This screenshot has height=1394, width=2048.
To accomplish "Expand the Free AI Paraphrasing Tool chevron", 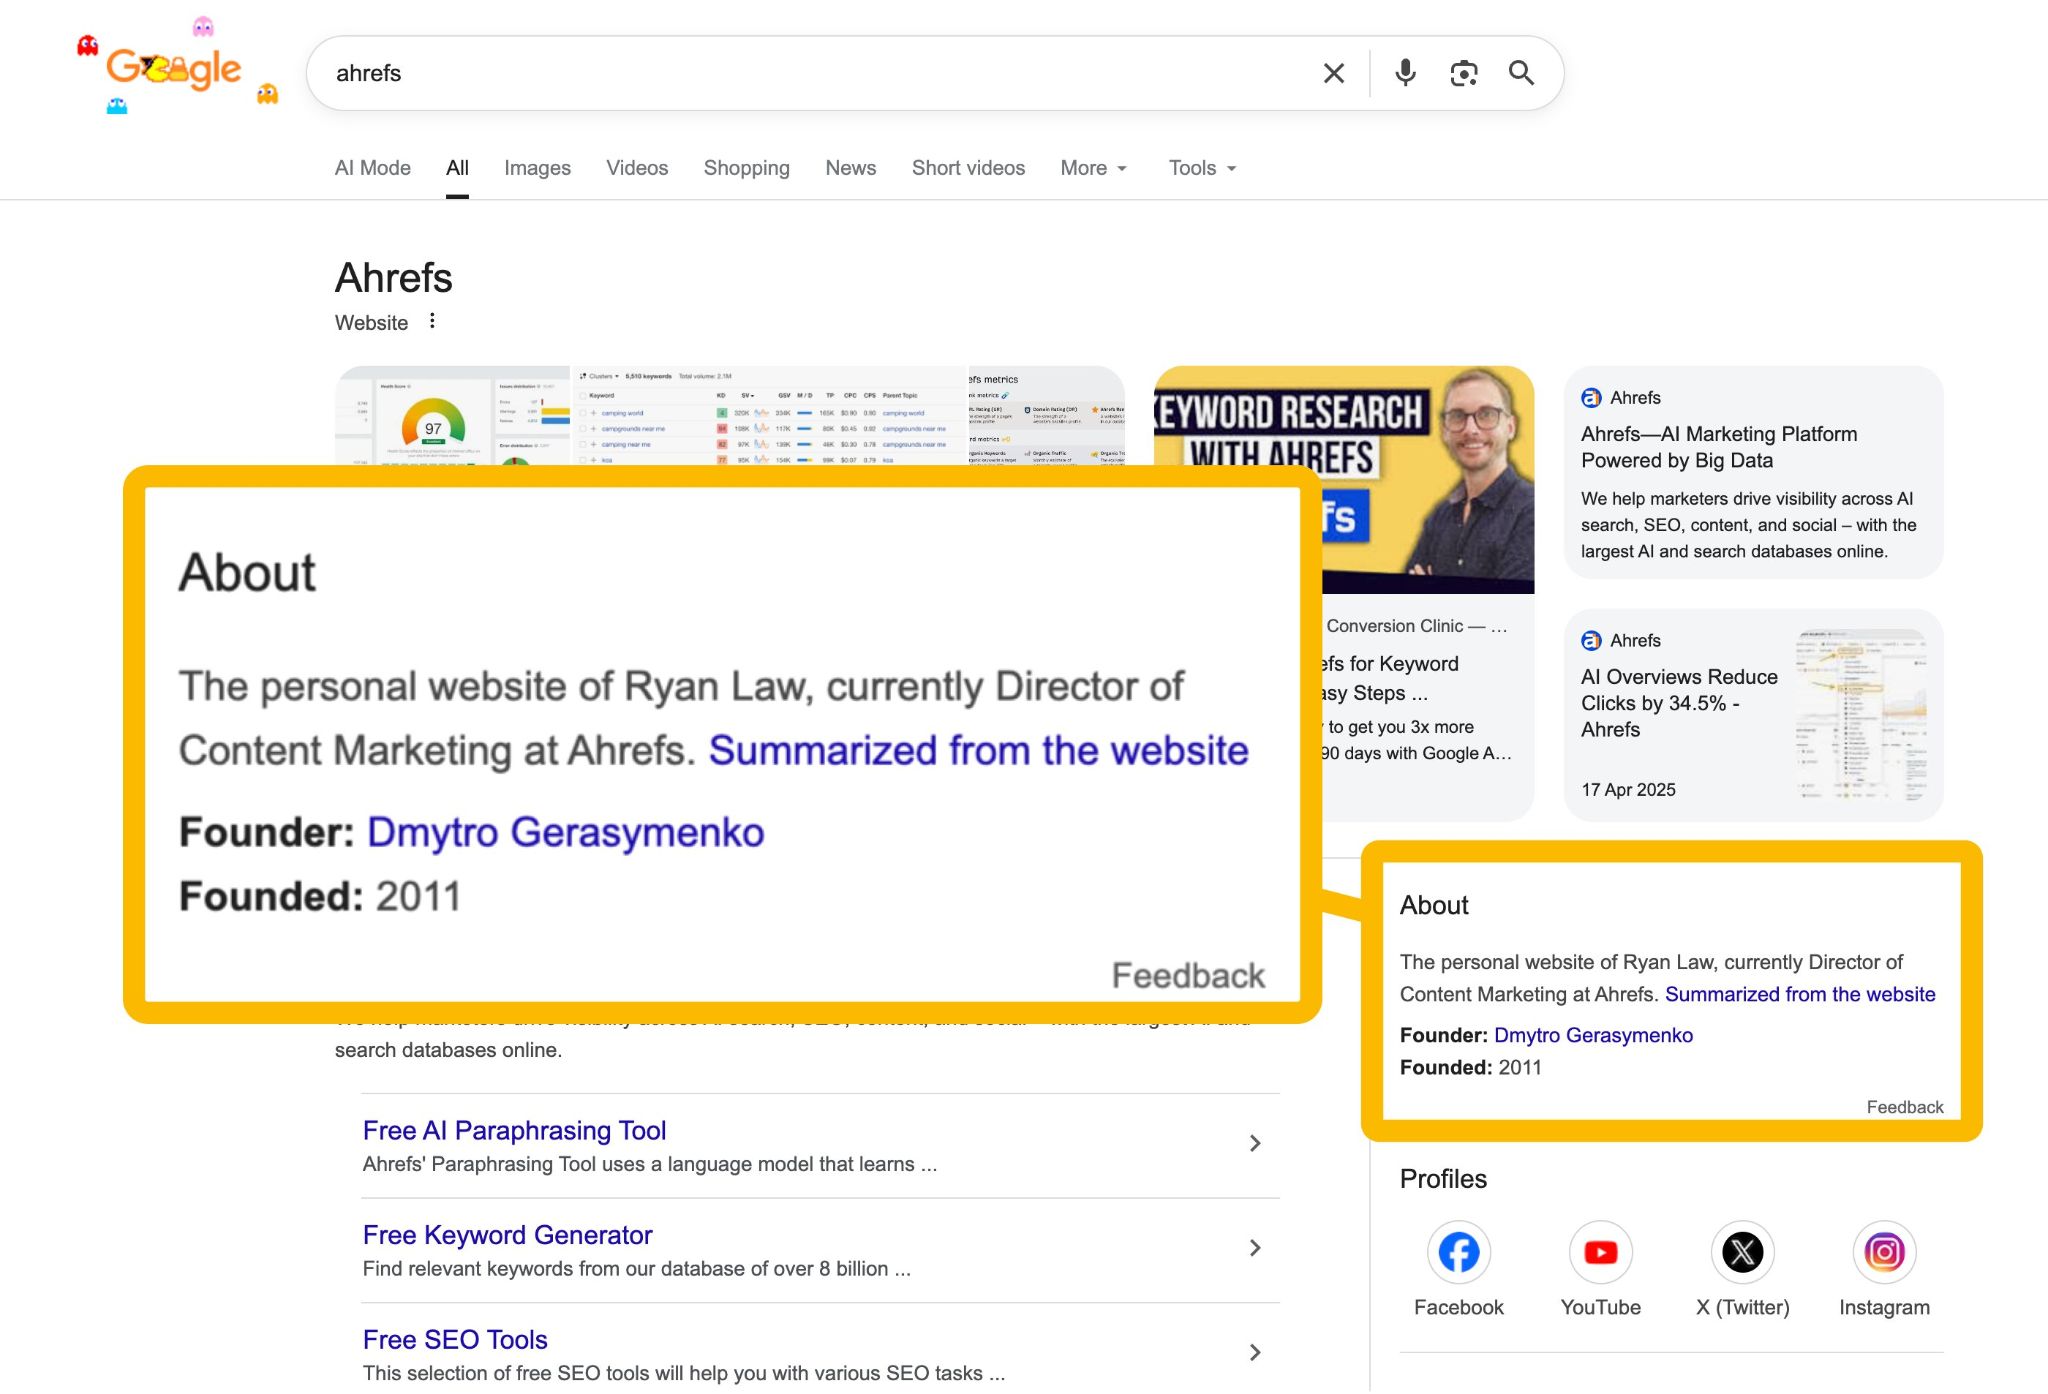I will tap(1255, 1143).
